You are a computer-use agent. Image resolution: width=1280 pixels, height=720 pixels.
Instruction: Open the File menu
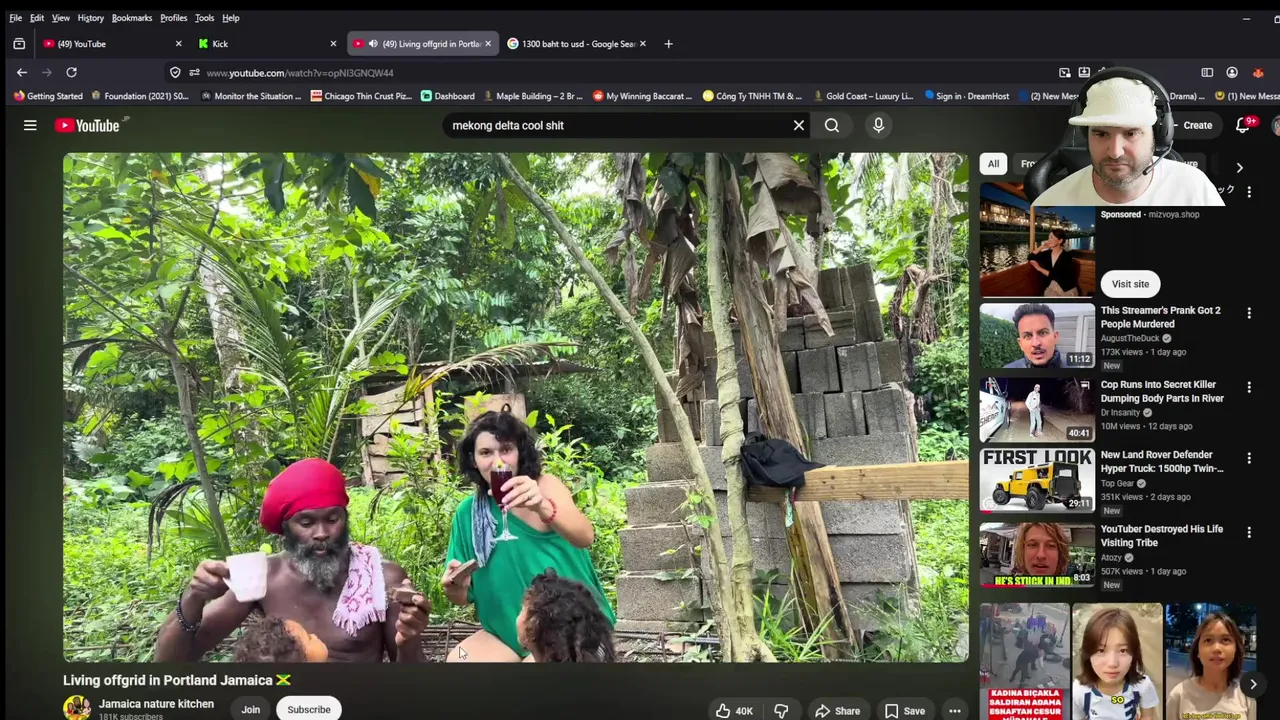click(16, 18)
